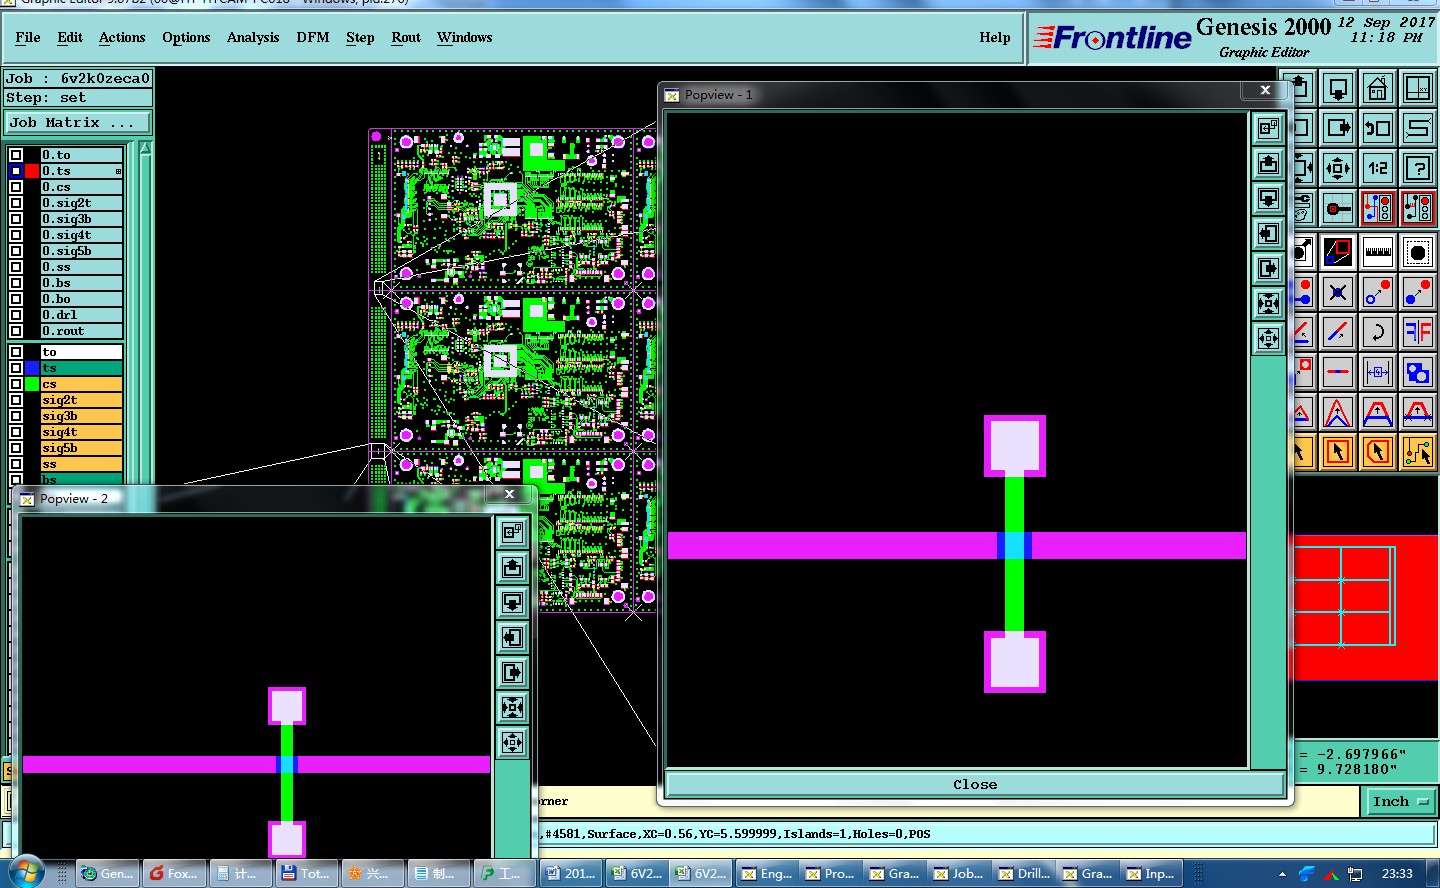The image size is (1440, 888).
Task: Select the net selection arrow tool
Action: coord(1418,452)
